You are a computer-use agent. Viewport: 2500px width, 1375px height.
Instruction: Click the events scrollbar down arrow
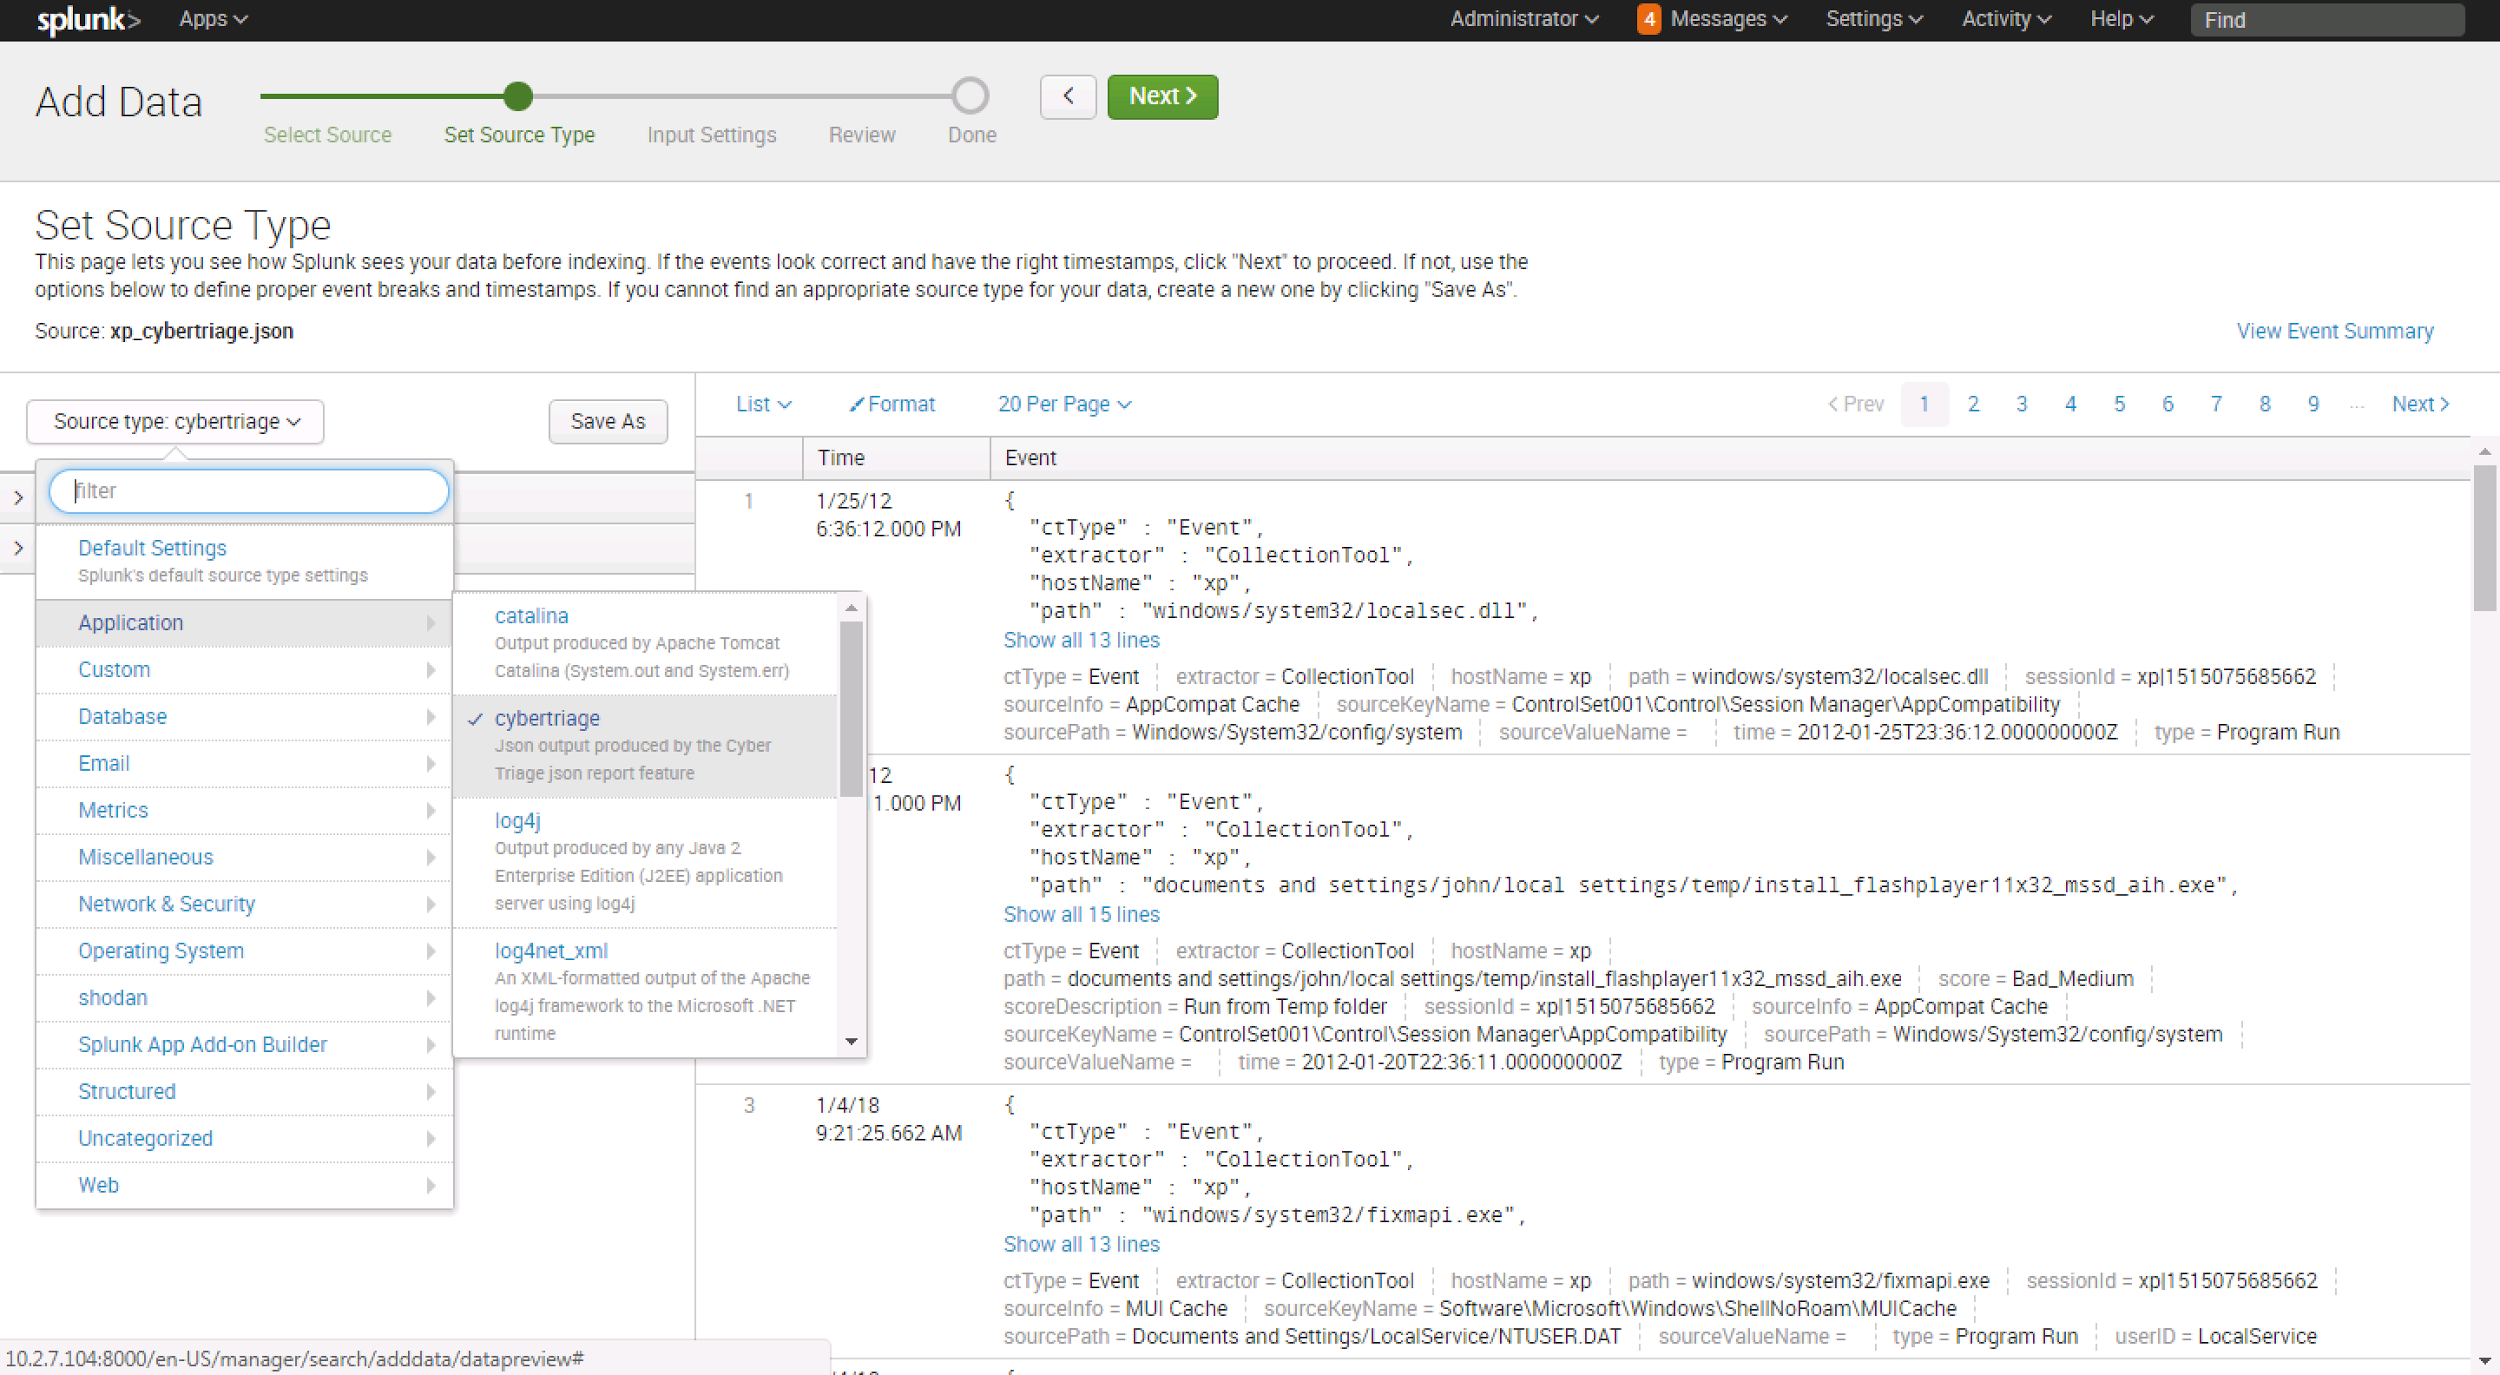2485,1362
